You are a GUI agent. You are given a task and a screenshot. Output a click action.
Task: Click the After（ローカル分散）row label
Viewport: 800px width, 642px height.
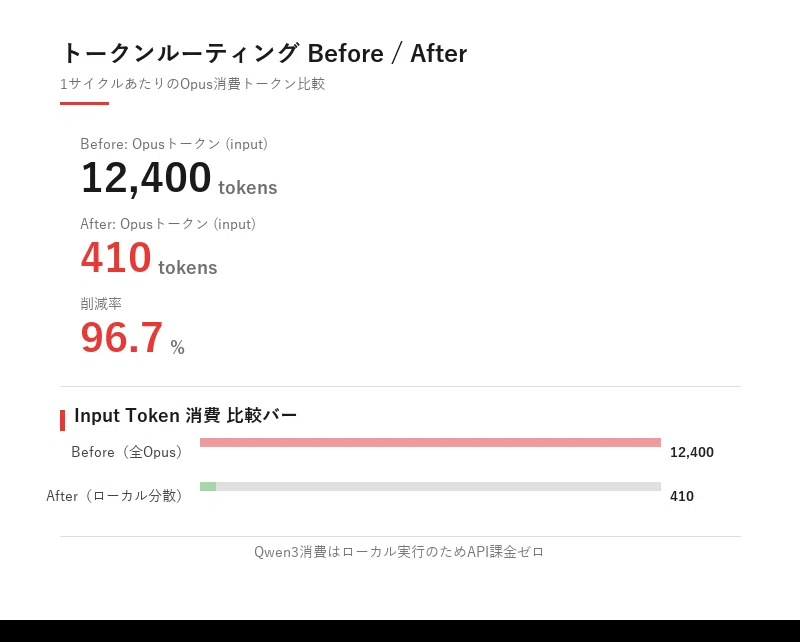(x=115, y=496)
